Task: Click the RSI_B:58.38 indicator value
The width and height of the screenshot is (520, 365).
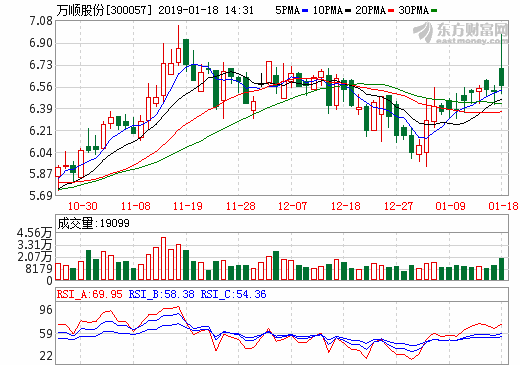Action: [x=162, y=294]
